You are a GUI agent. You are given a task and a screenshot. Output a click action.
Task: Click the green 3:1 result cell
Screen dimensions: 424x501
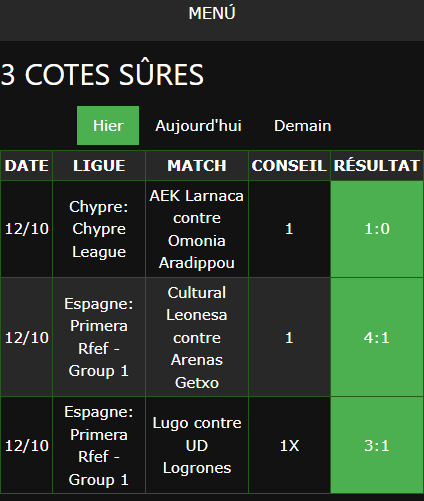pos(377,445)
